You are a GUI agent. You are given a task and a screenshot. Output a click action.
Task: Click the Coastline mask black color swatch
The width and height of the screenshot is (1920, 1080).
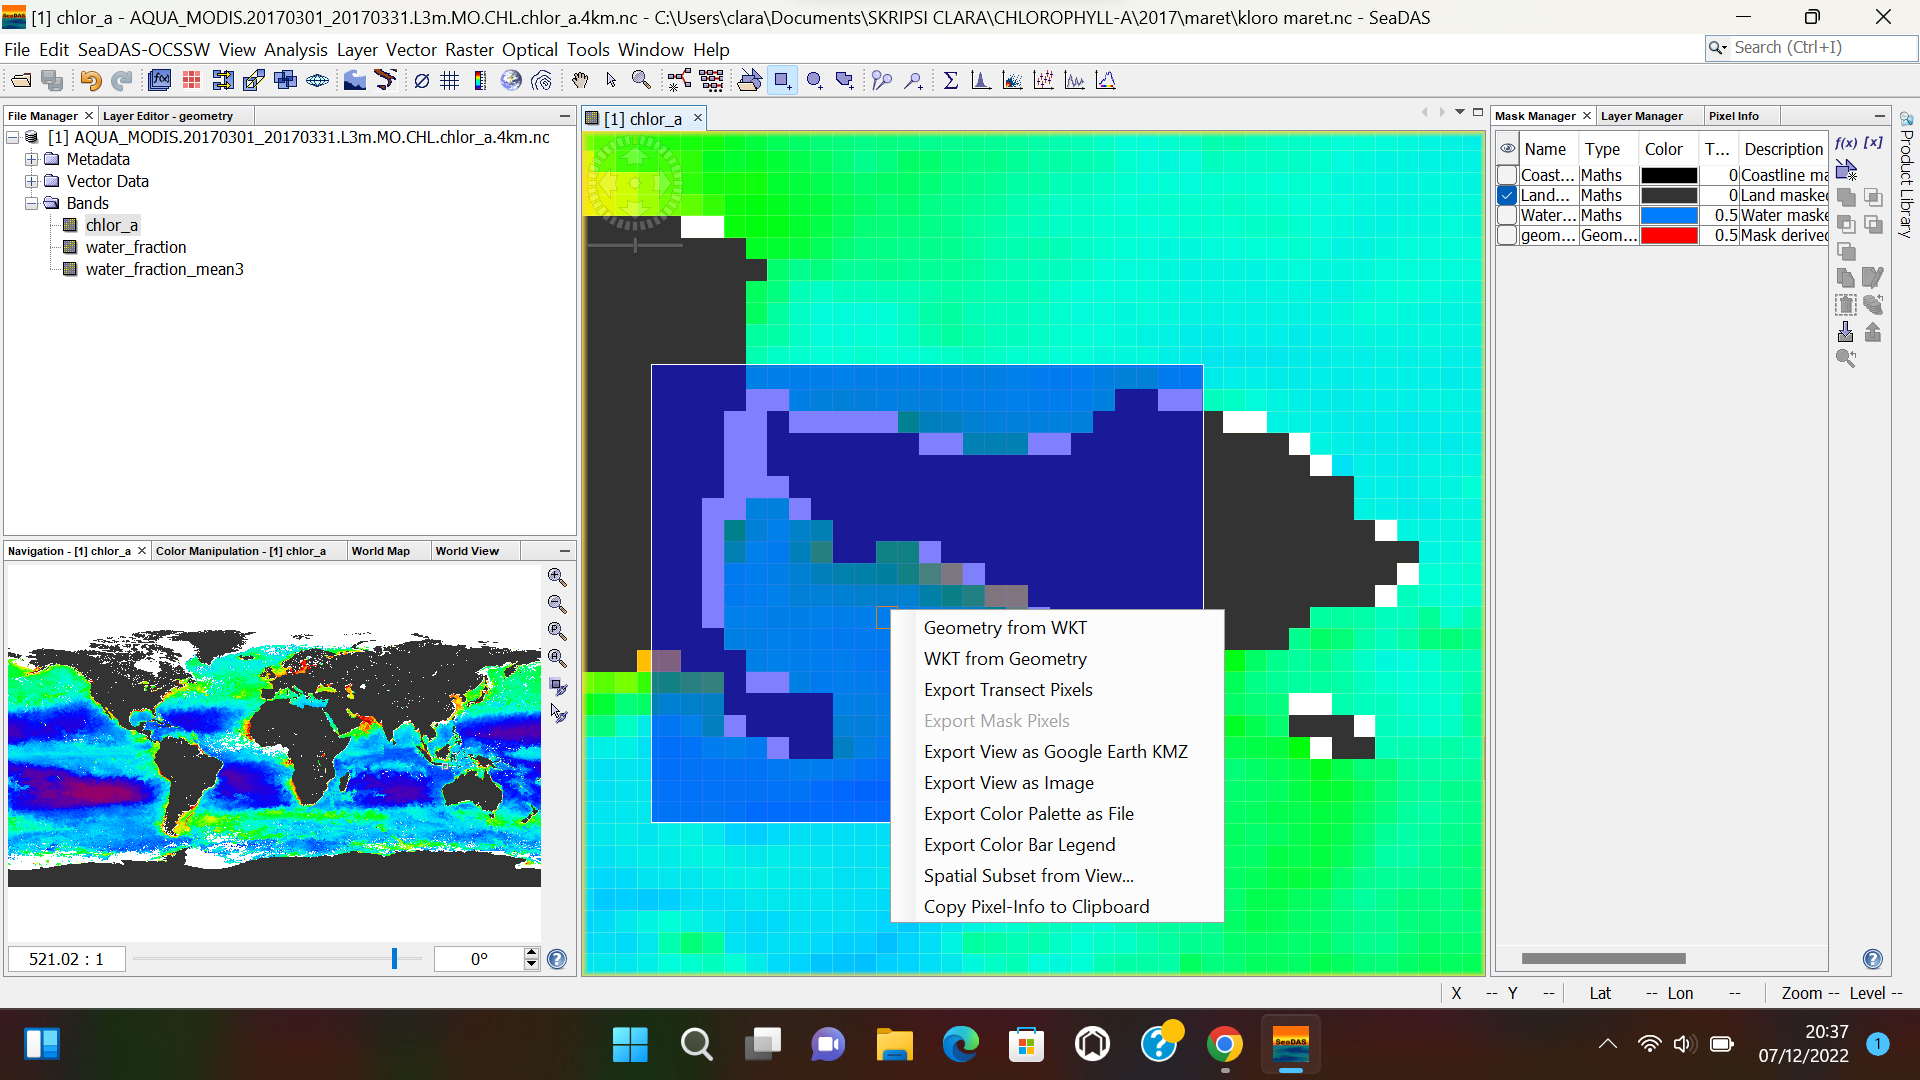[1669, 175]
